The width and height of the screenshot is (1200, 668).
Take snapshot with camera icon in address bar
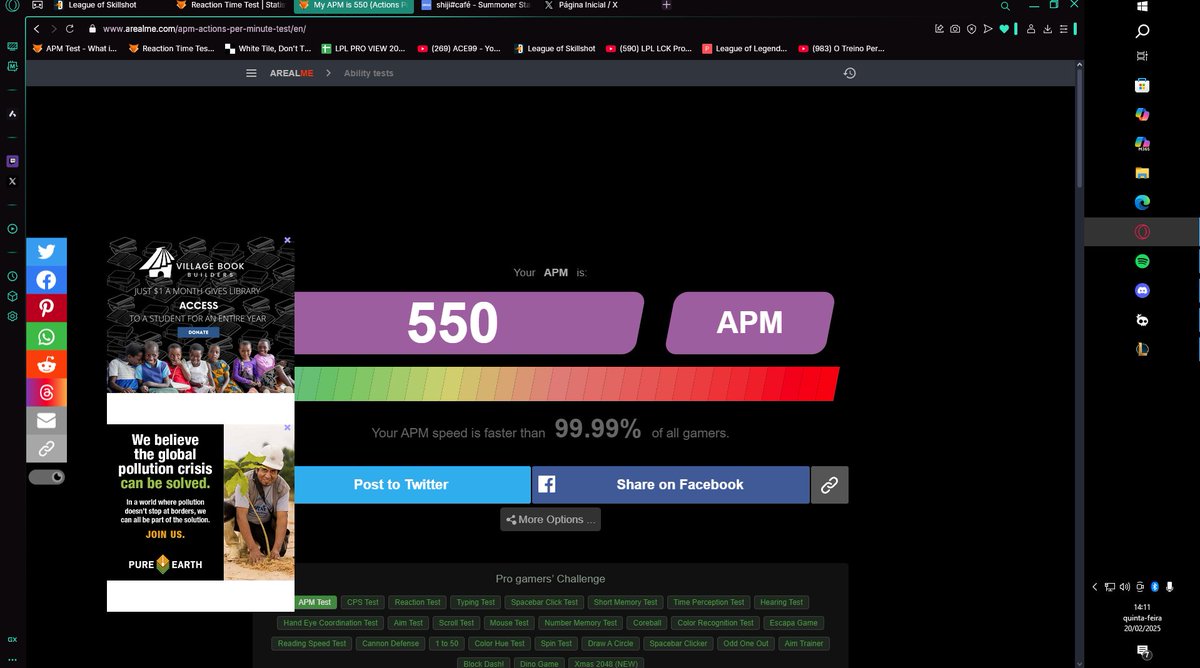click(x=955, y=29)
